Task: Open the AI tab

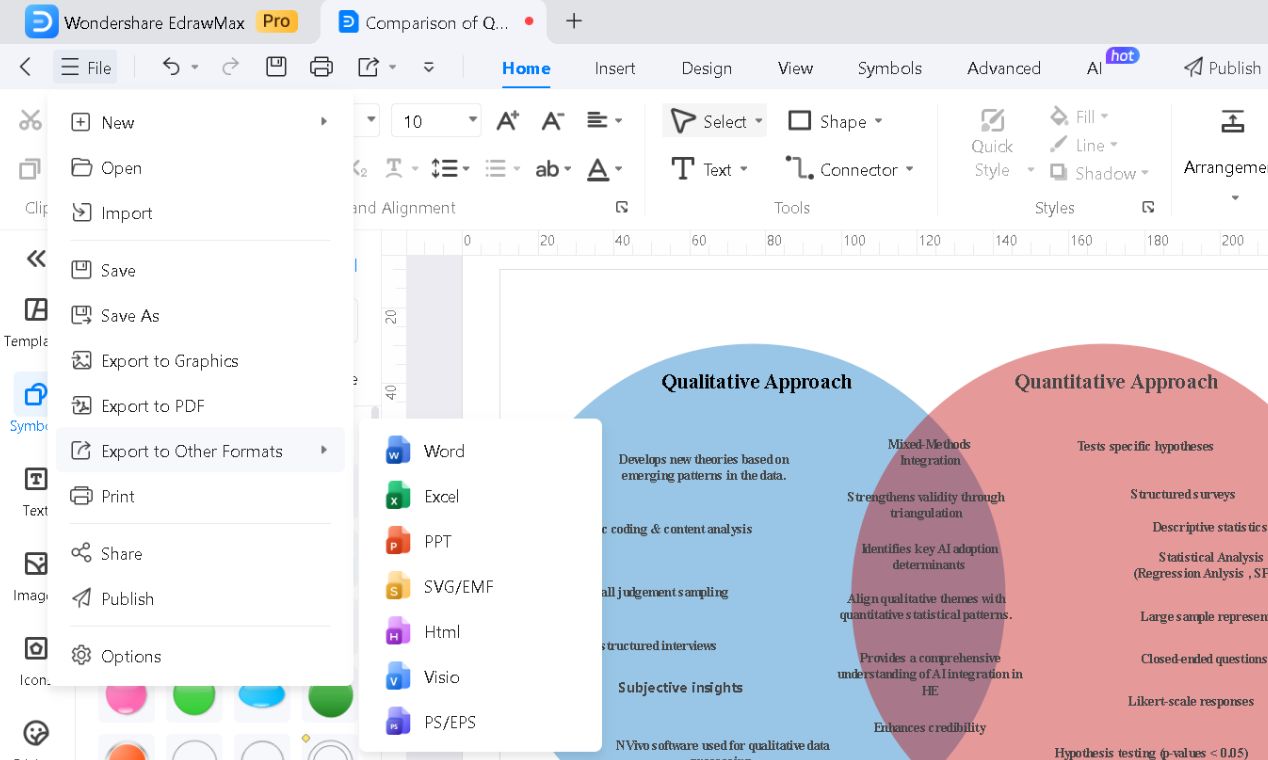Action: click(1095, 68)
